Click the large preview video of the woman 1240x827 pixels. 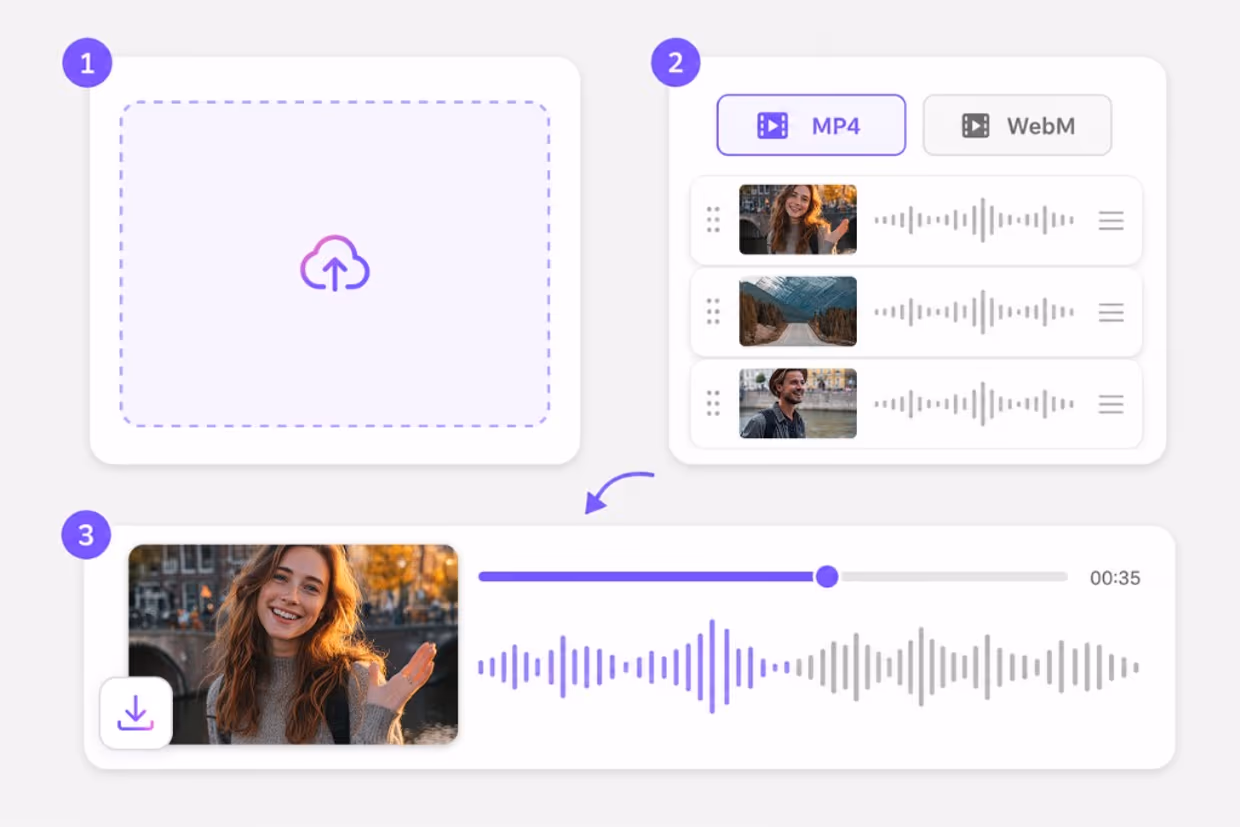[x=293, y=644]
